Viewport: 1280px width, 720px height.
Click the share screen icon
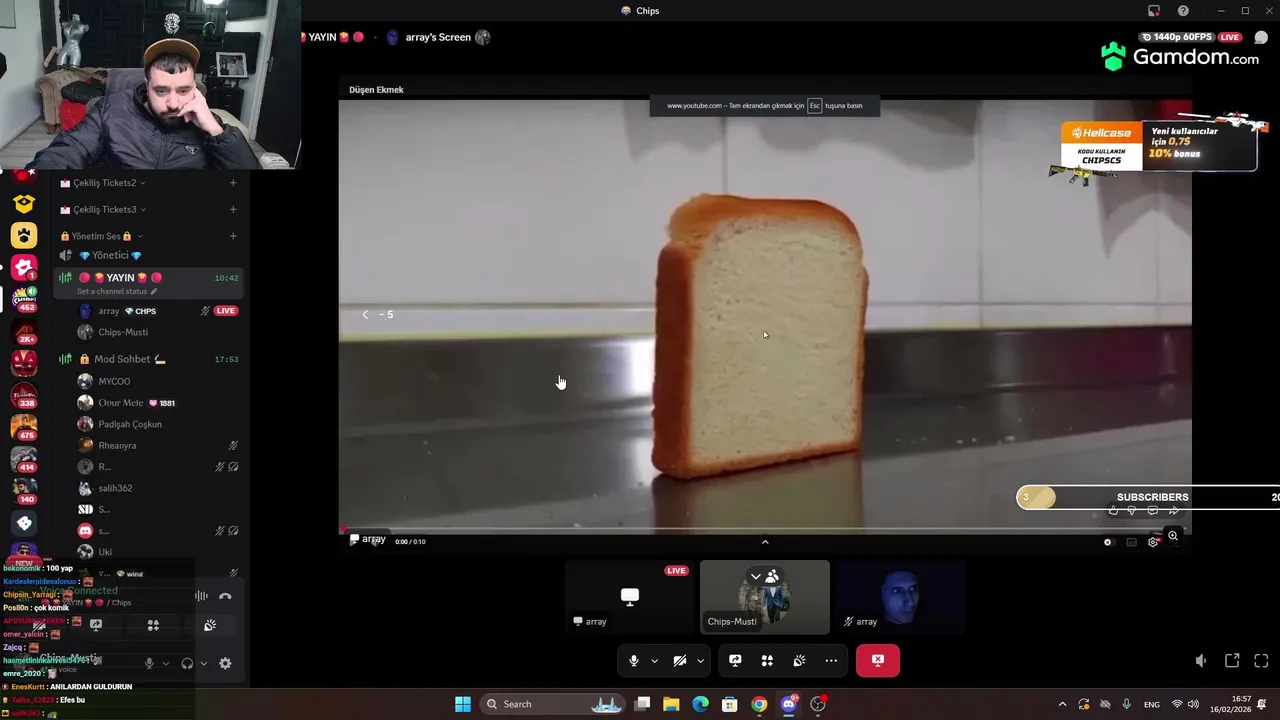coord(735,661)
